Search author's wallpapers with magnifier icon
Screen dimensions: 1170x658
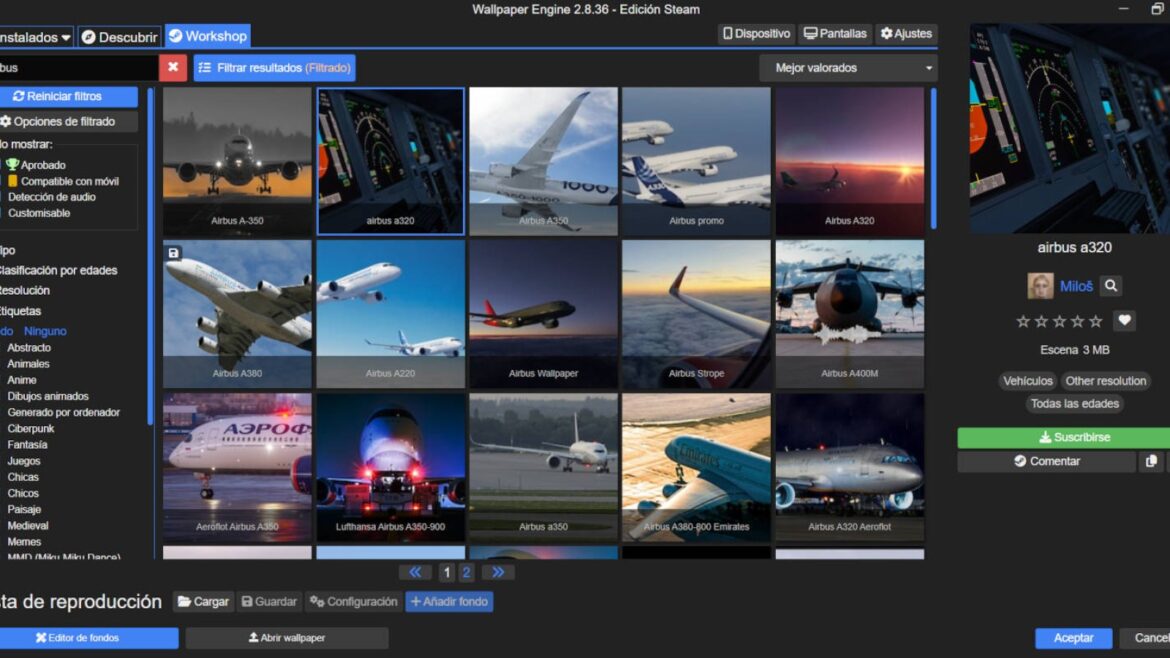coord(1110,286)
